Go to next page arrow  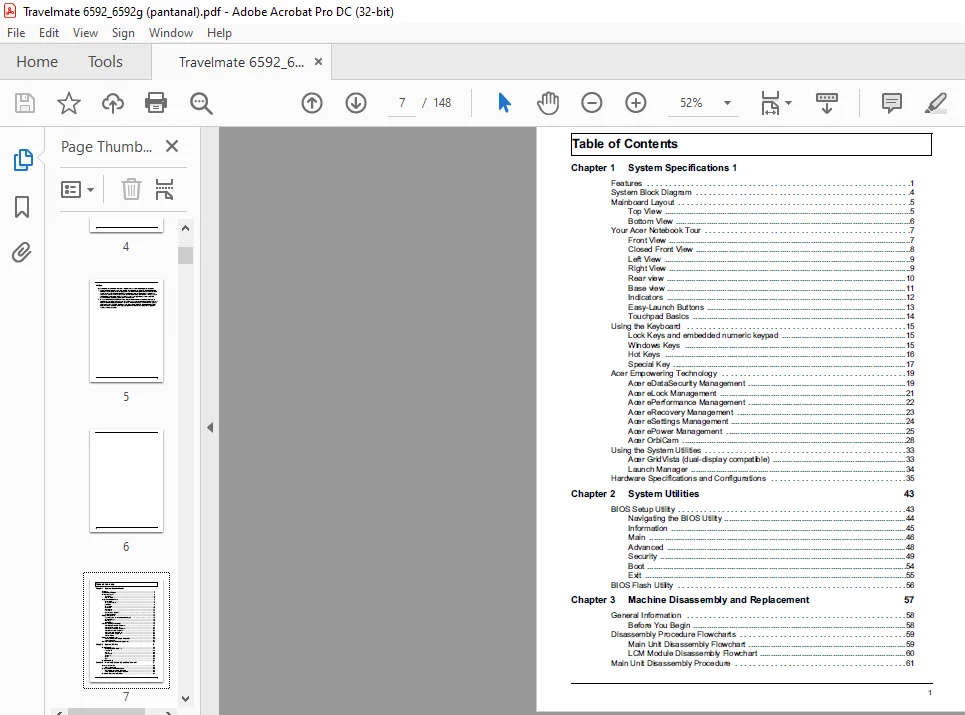click(x=356, y=103)
